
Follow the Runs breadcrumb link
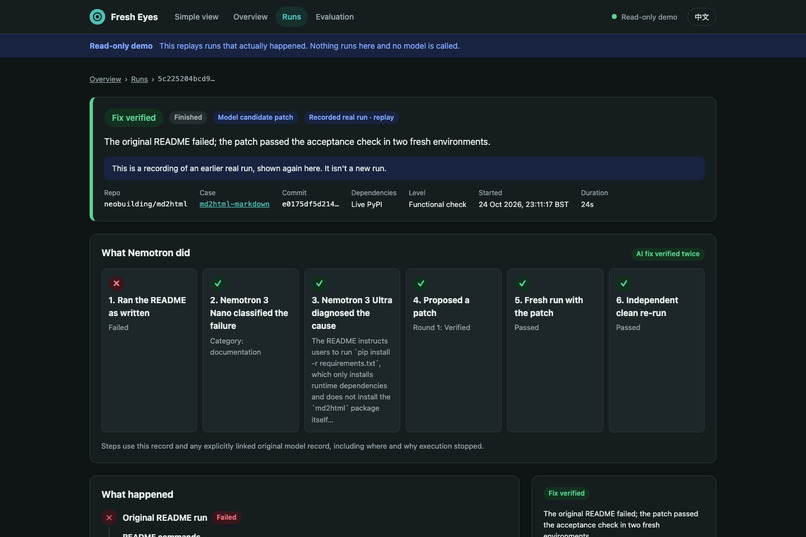139,79
